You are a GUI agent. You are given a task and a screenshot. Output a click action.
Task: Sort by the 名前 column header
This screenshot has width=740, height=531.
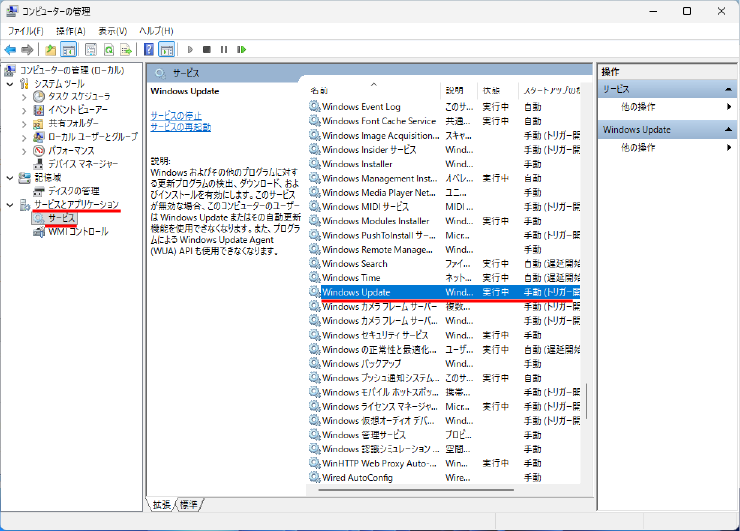pos(374,90)
